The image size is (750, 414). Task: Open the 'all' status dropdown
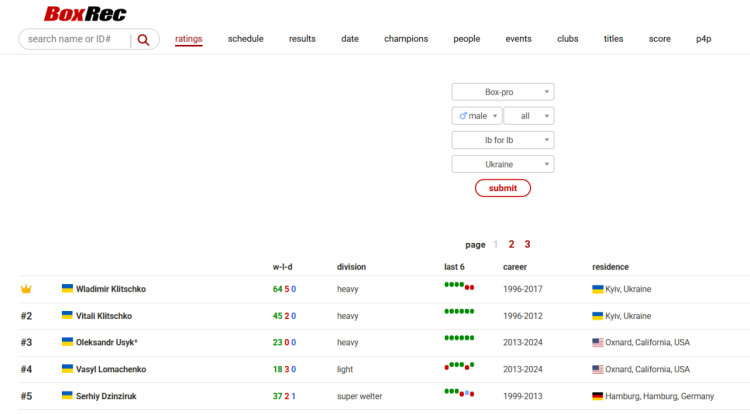pyautogui.click(x=528, y=116)
